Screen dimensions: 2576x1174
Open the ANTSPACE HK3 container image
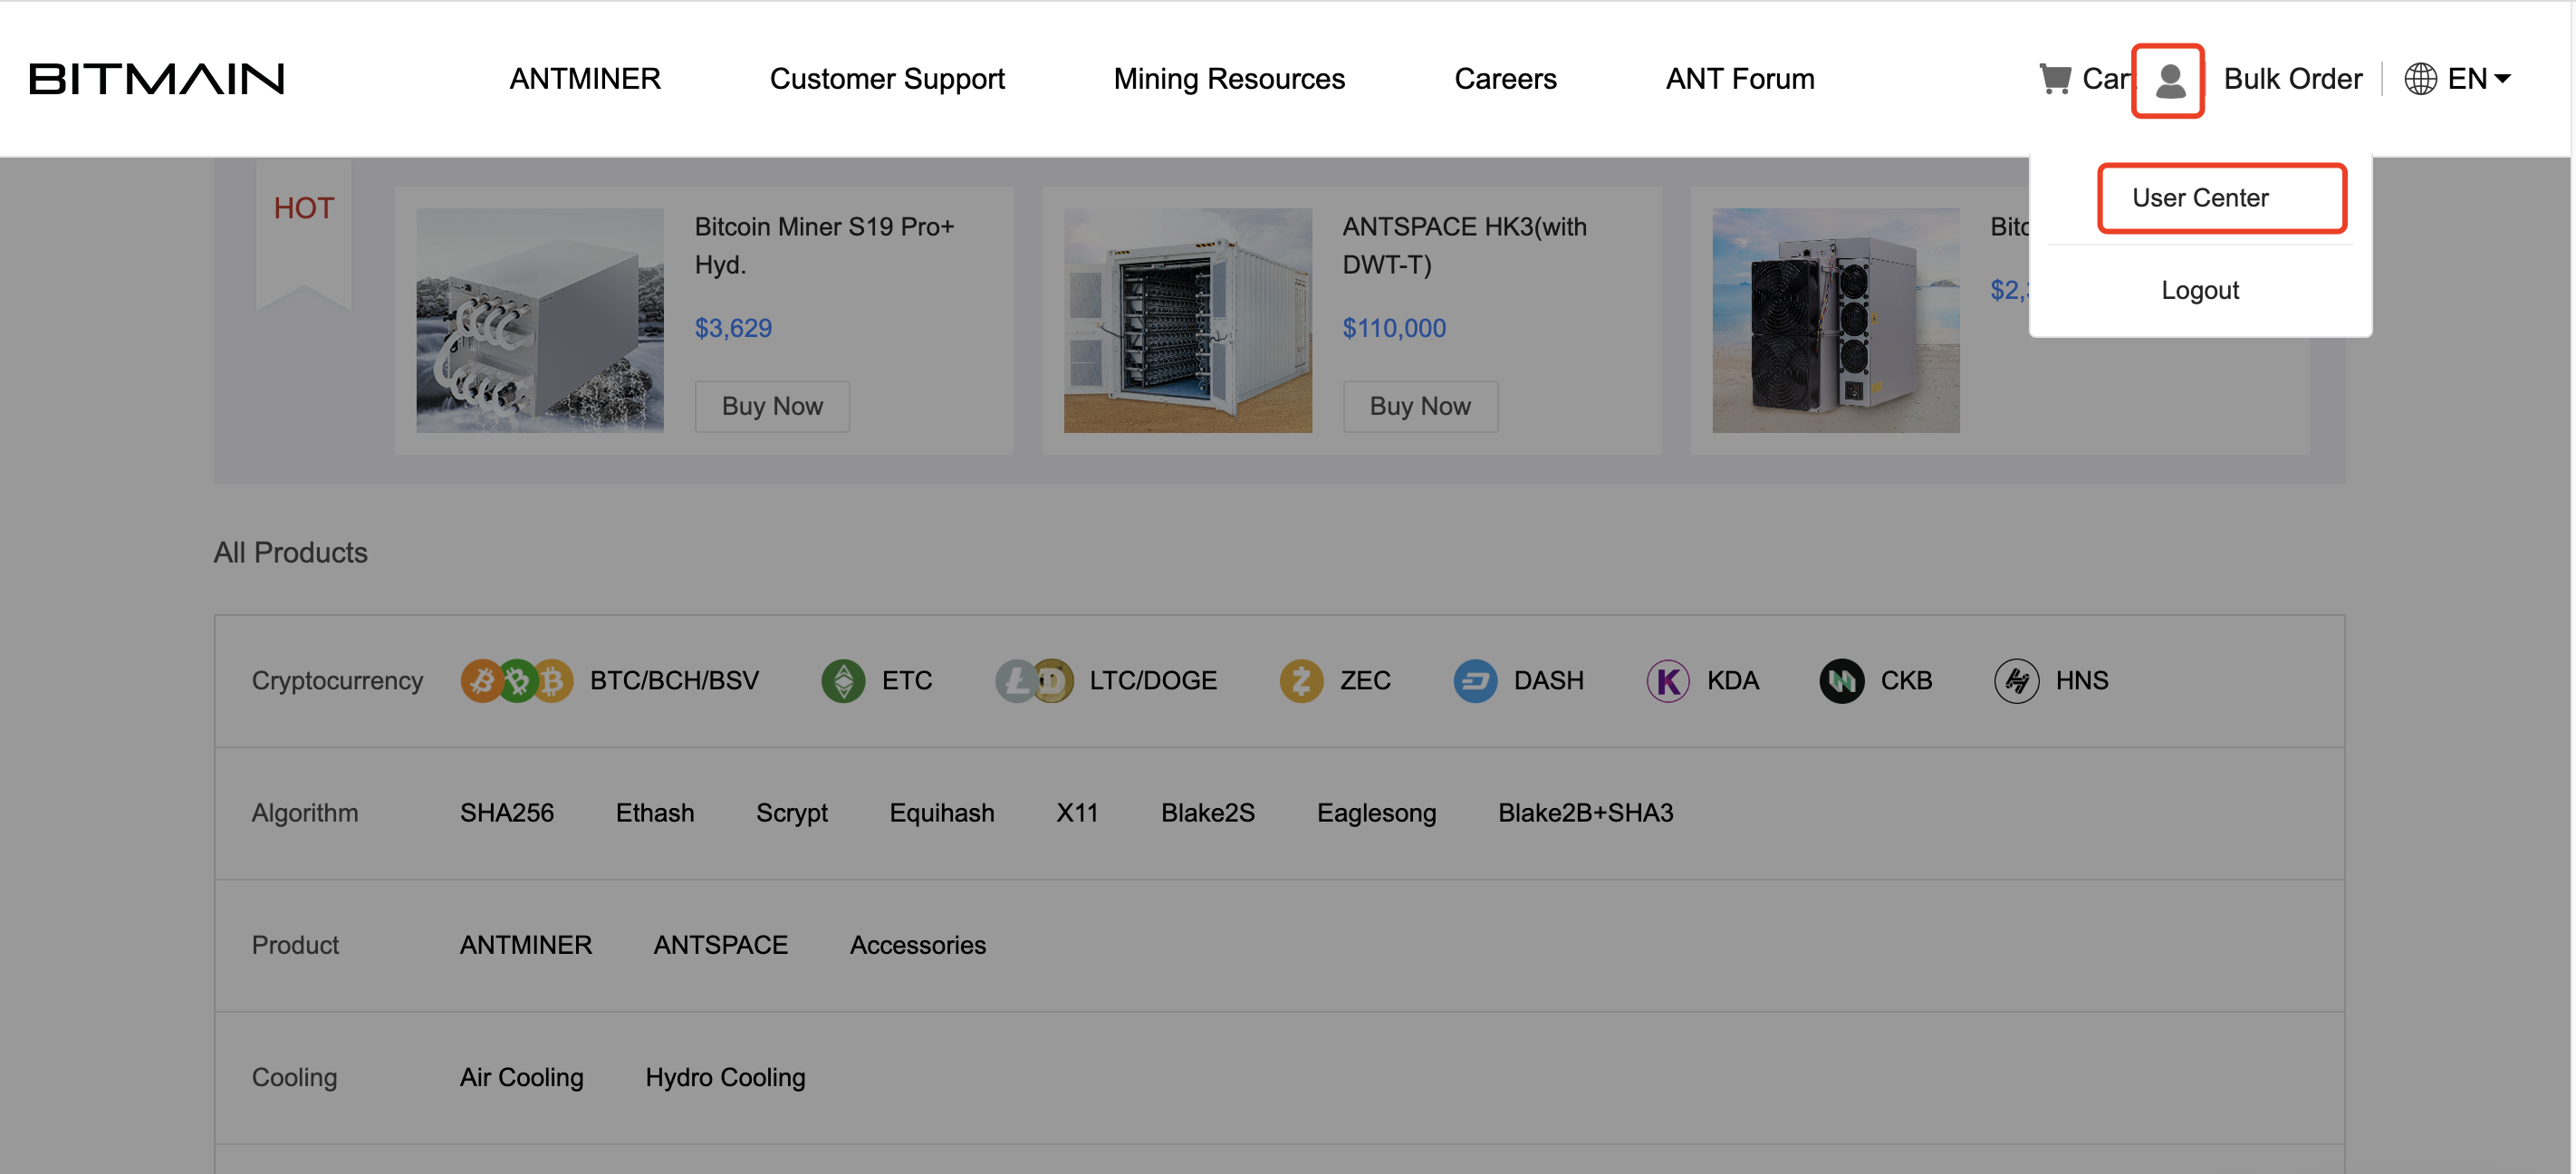point(1188,320)
